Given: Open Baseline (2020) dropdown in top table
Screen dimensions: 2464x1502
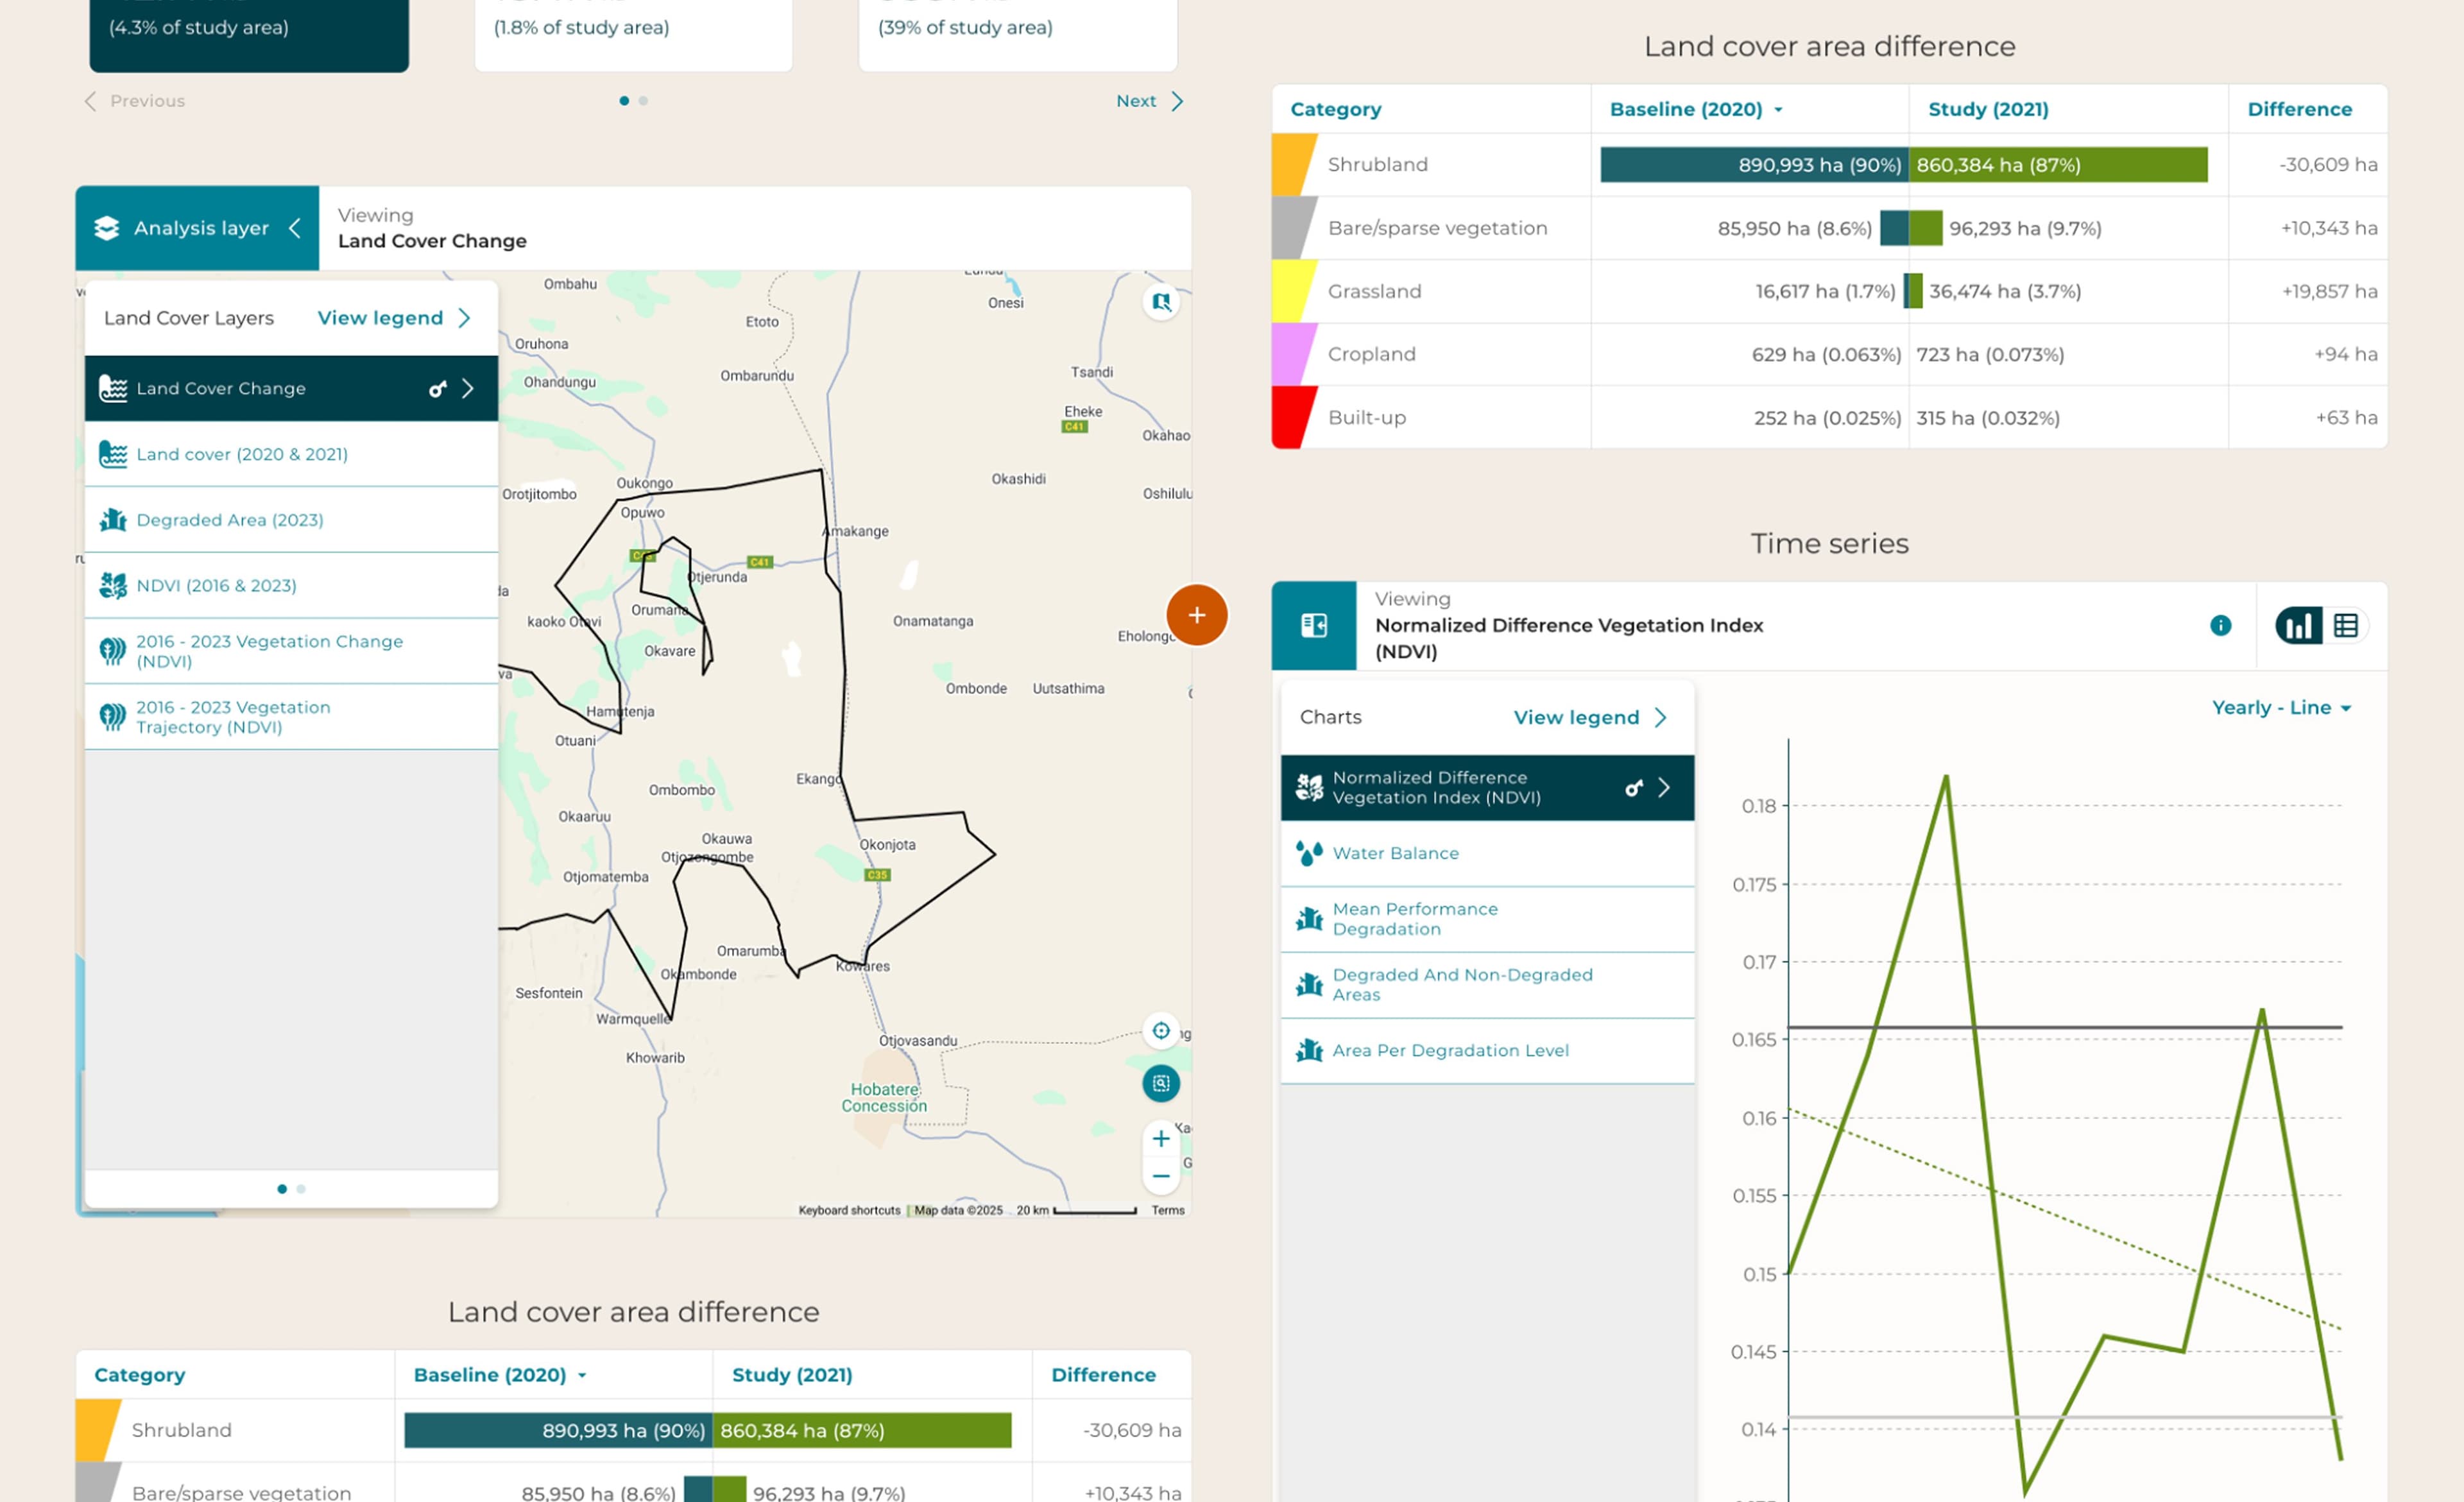Looking at the screenshot, I should [1695, 109].
